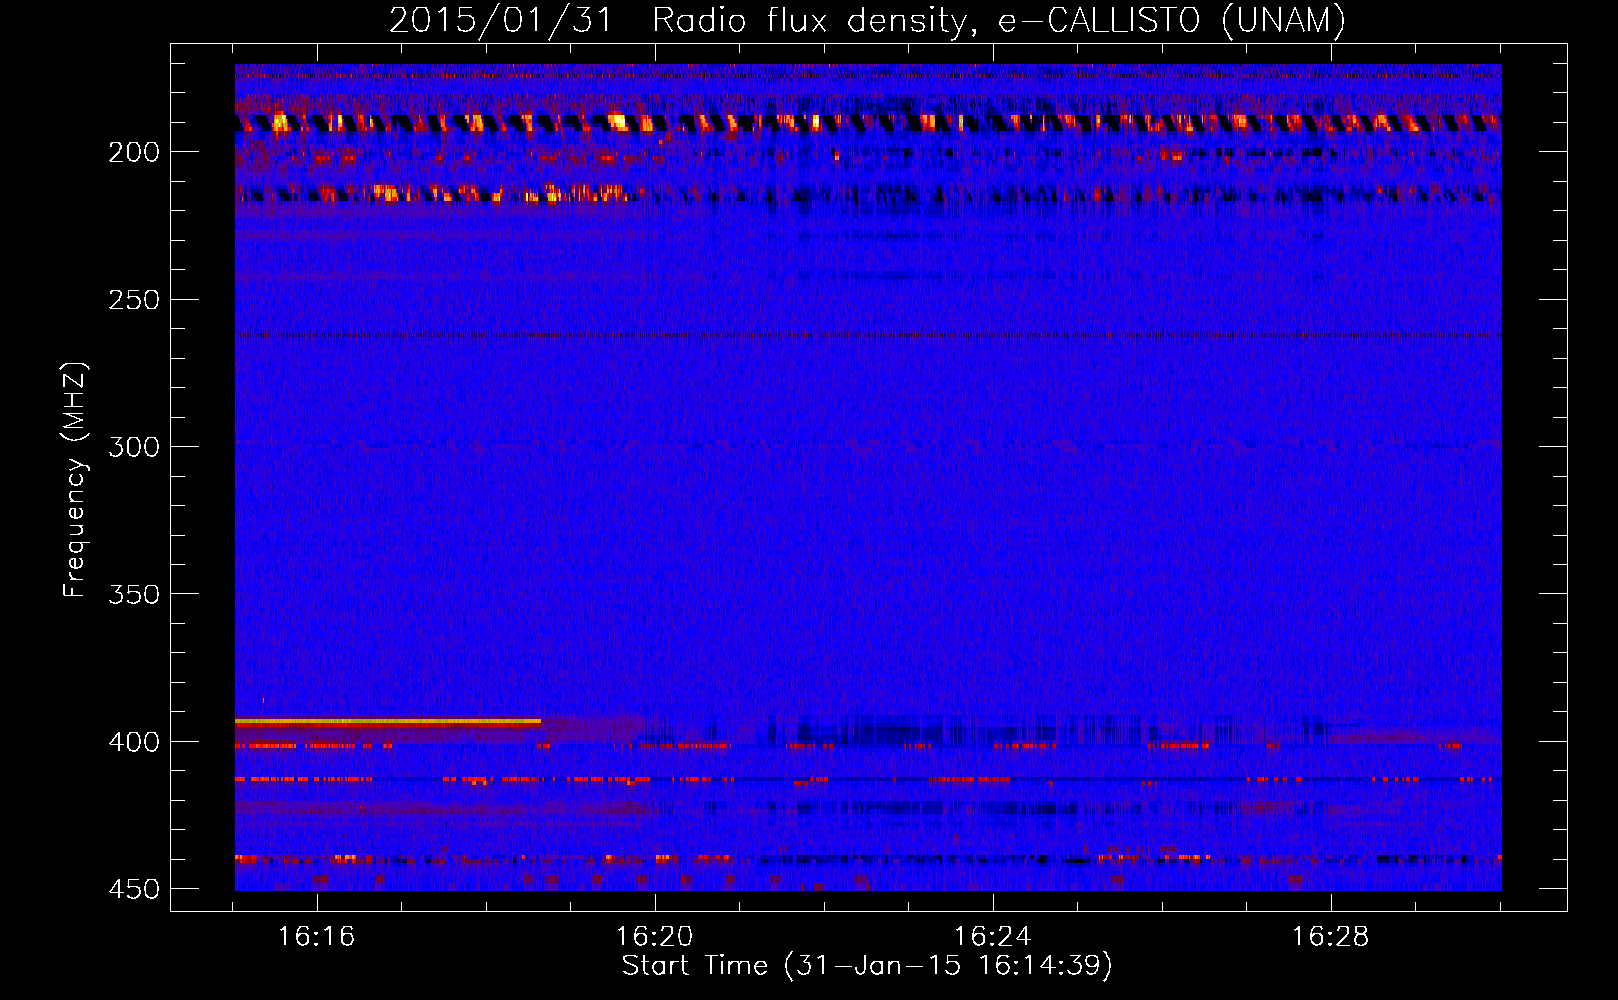Click the bright yellow emission line near 393 MHz

pos(388,721)
